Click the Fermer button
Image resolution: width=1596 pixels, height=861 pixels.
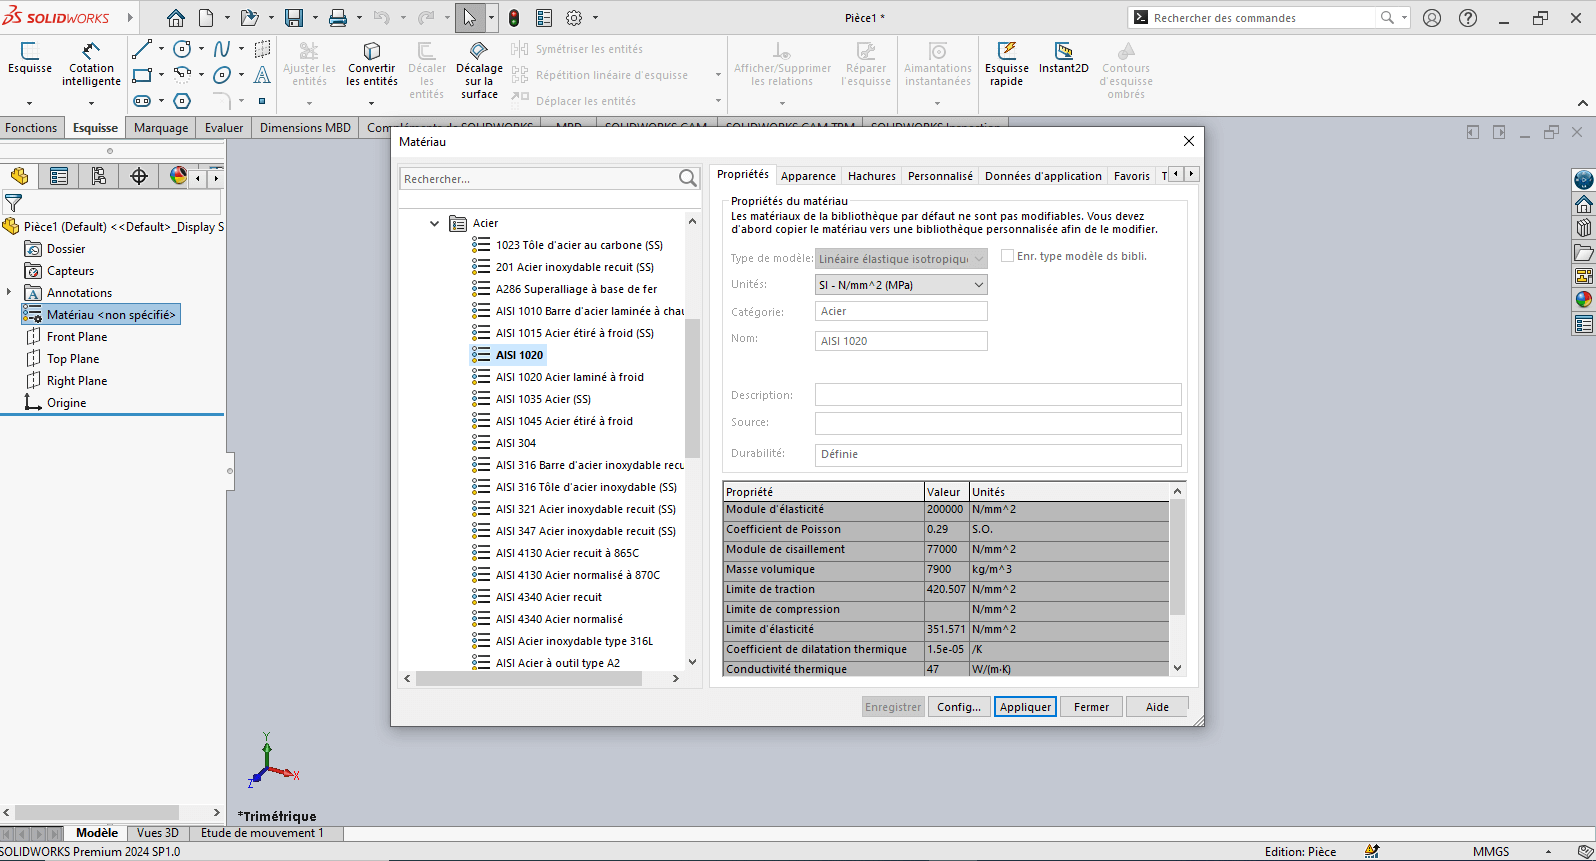pos(1091,707)
